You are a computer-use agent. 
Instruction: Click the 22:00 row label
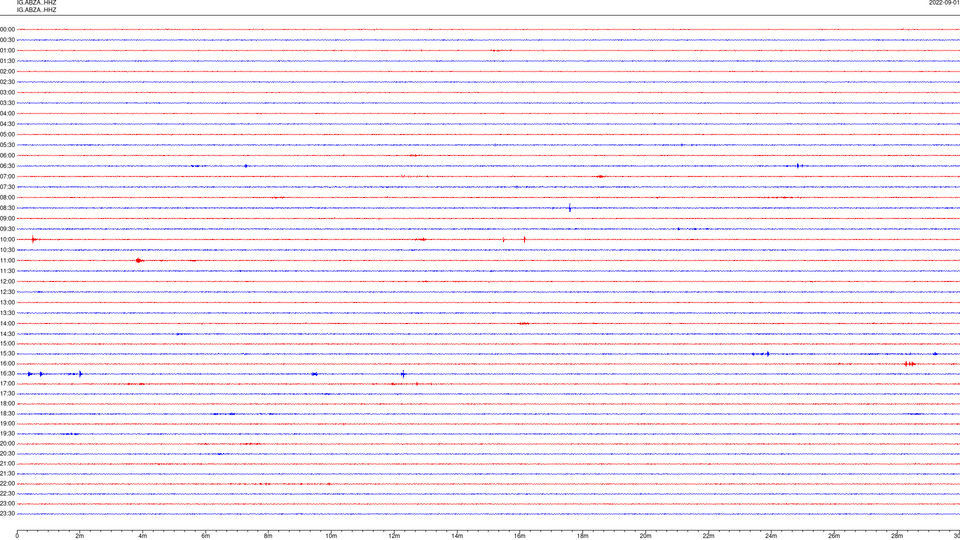tap(7, 484)
